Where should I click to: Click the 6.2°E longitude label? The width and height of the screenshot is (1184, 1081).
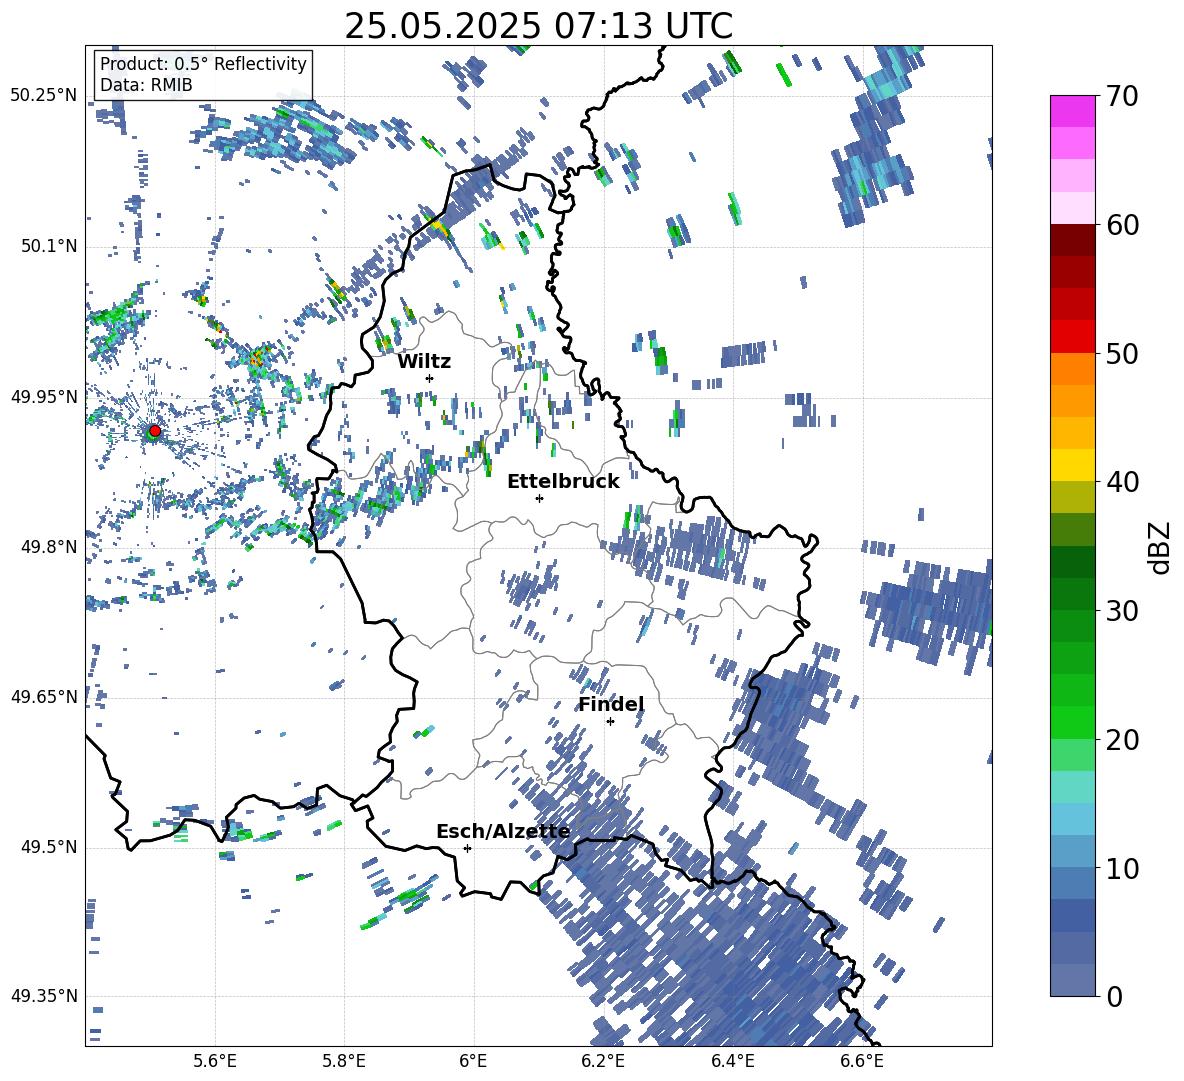tap(603, 1062)
